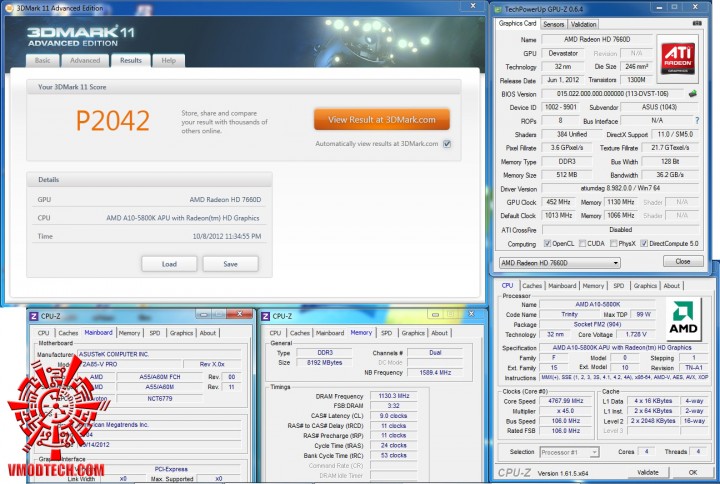Open About tab in right CPU-Z window
The image size is (720, 484).
point(671,286)
